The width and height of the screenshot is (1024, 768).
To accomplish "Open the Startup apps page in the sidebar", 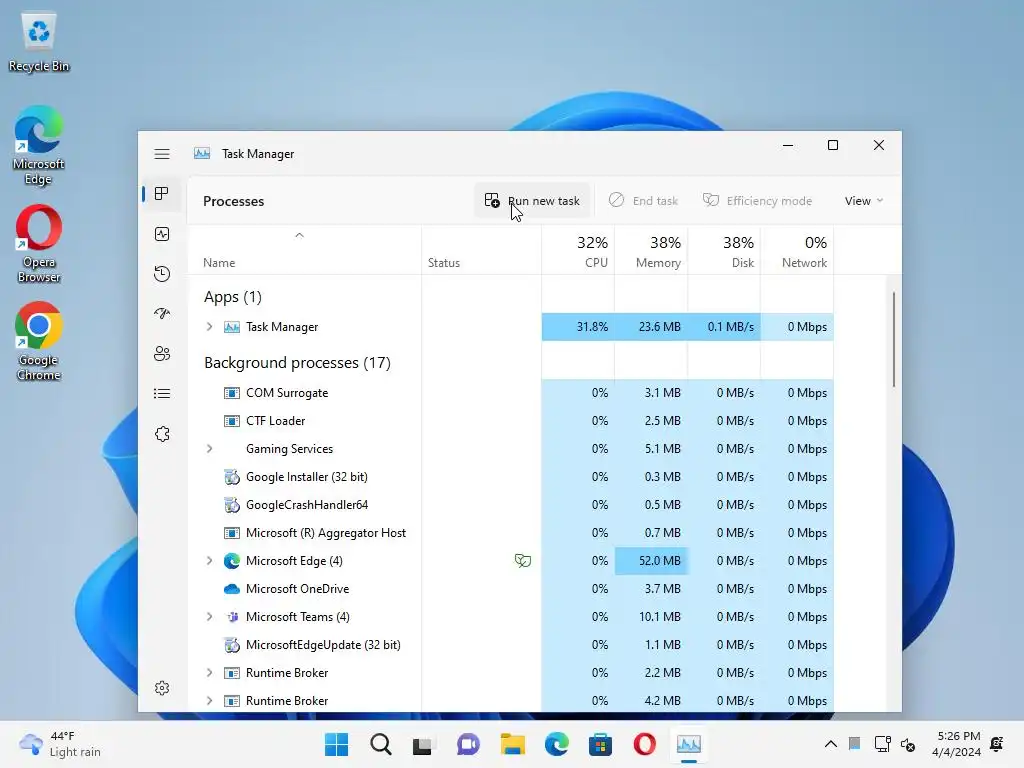I will tap(162, 313).
